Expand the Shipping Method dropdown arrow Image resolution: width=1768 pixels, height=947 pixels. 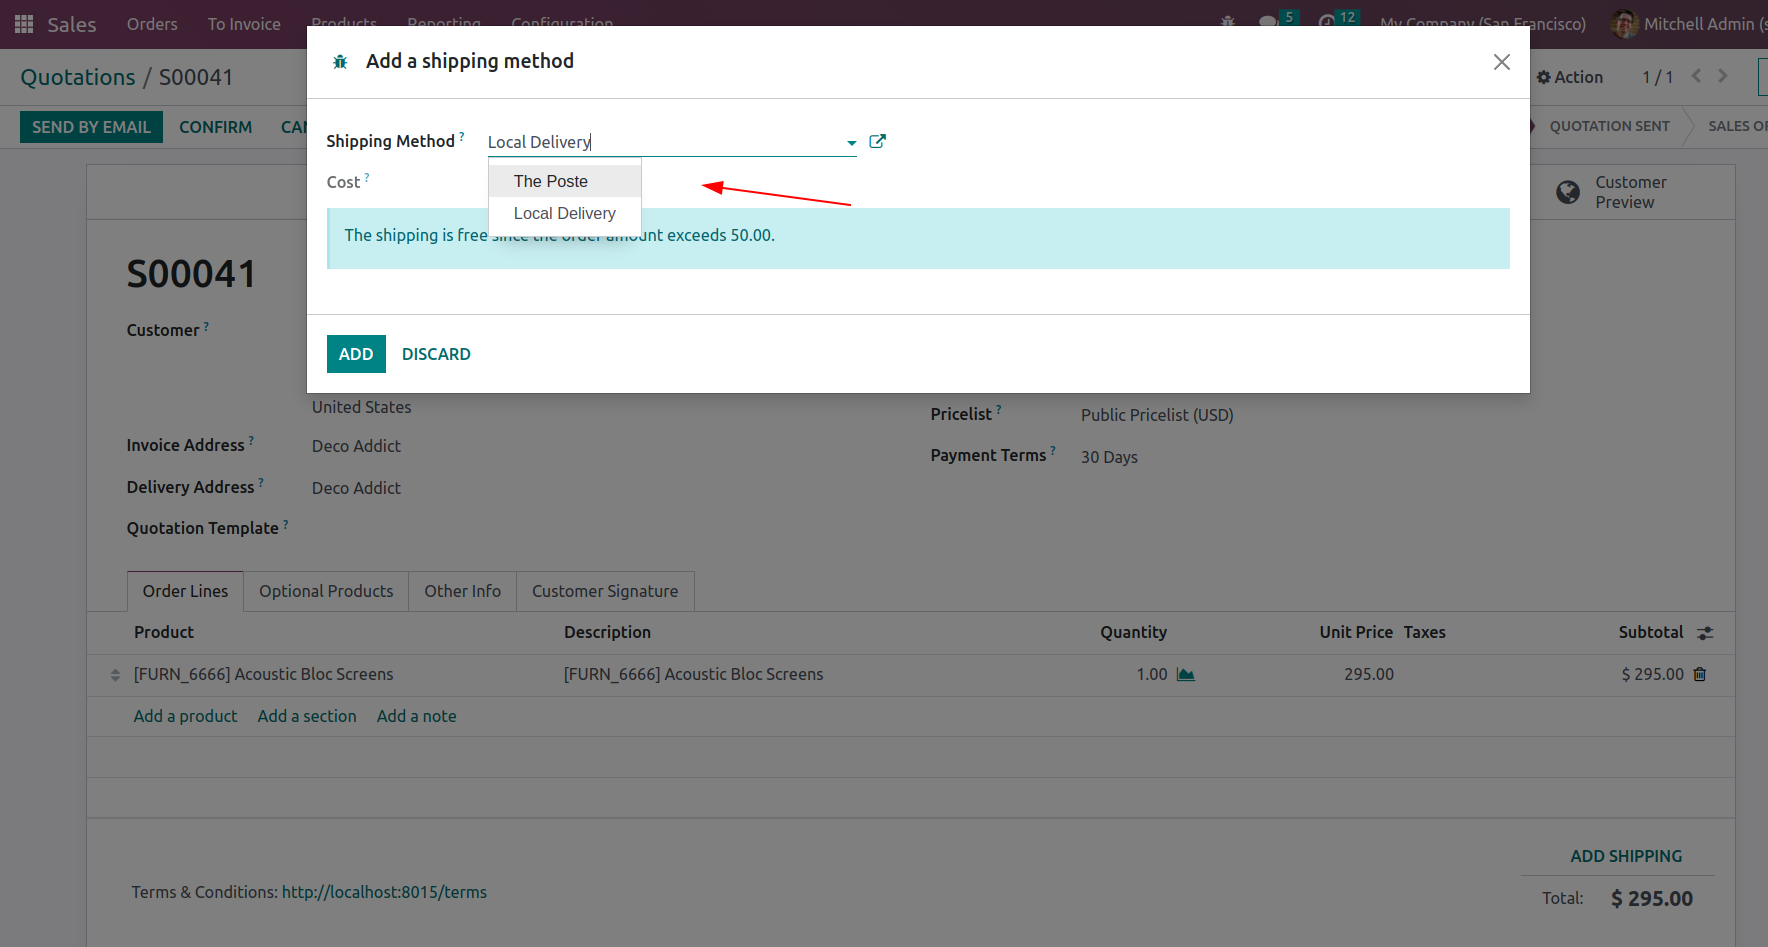[x=851, y=143]
